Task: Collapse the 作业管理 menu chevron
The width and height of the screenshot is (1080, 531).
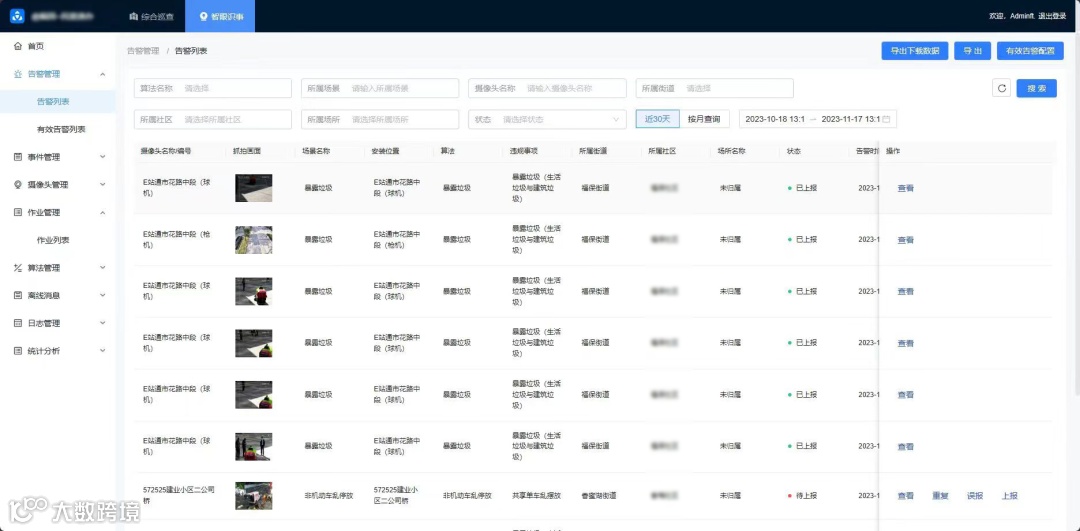Action: click(x=103, y=212)
